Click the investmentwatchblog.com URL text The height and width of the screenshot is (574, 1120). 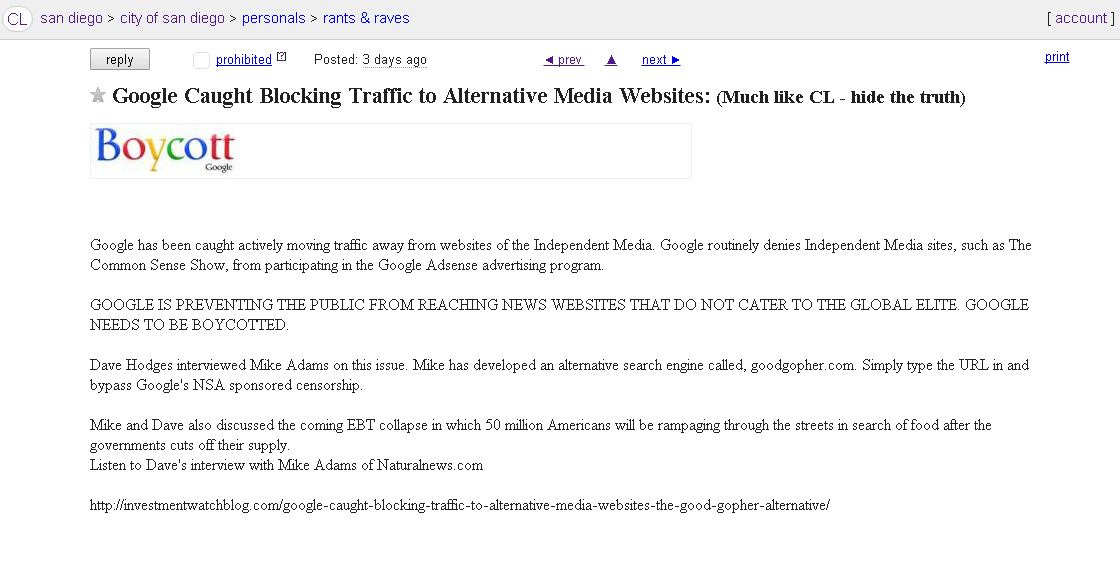click(459, 505)
